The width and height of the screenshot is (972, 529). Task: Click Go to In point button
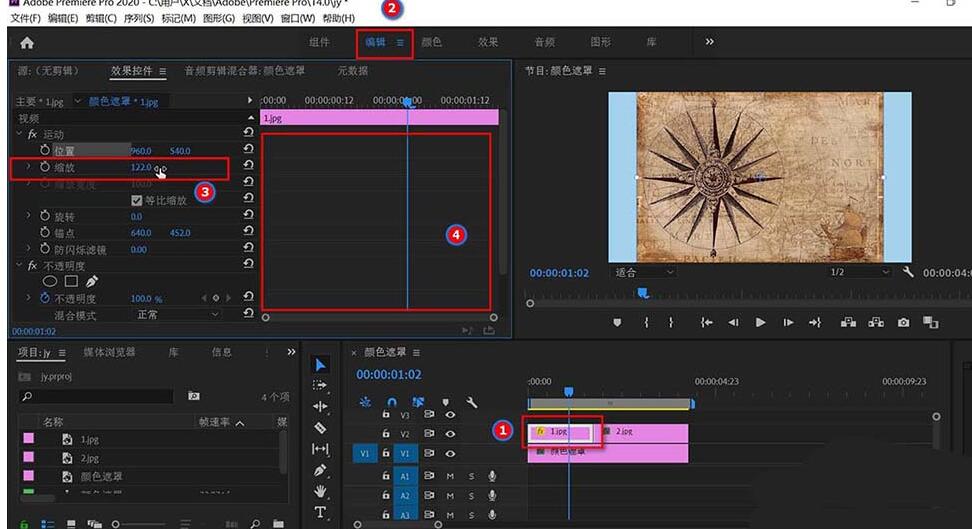pyautogui.click(x=707, y=322)
